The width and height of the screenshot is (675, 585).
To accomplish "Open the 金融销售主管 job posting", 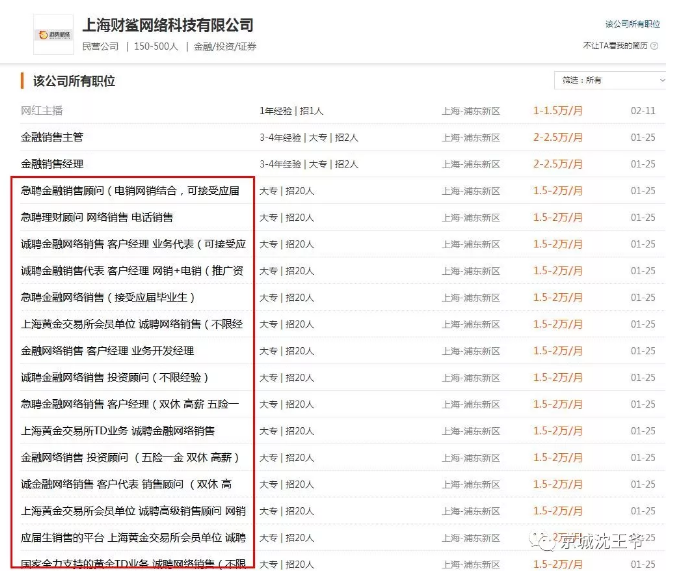I will (x=52, y=137).
